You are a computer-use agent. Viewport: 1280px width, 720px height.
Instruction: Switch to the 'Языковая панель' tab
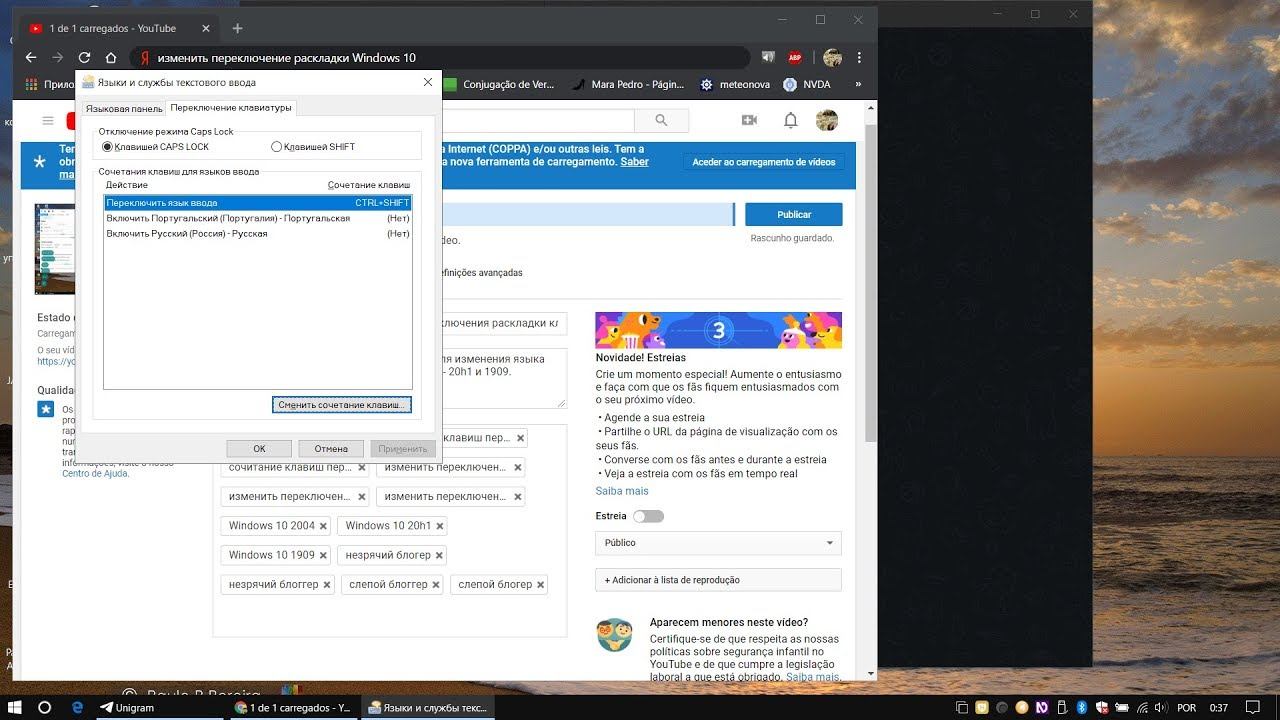124,108
